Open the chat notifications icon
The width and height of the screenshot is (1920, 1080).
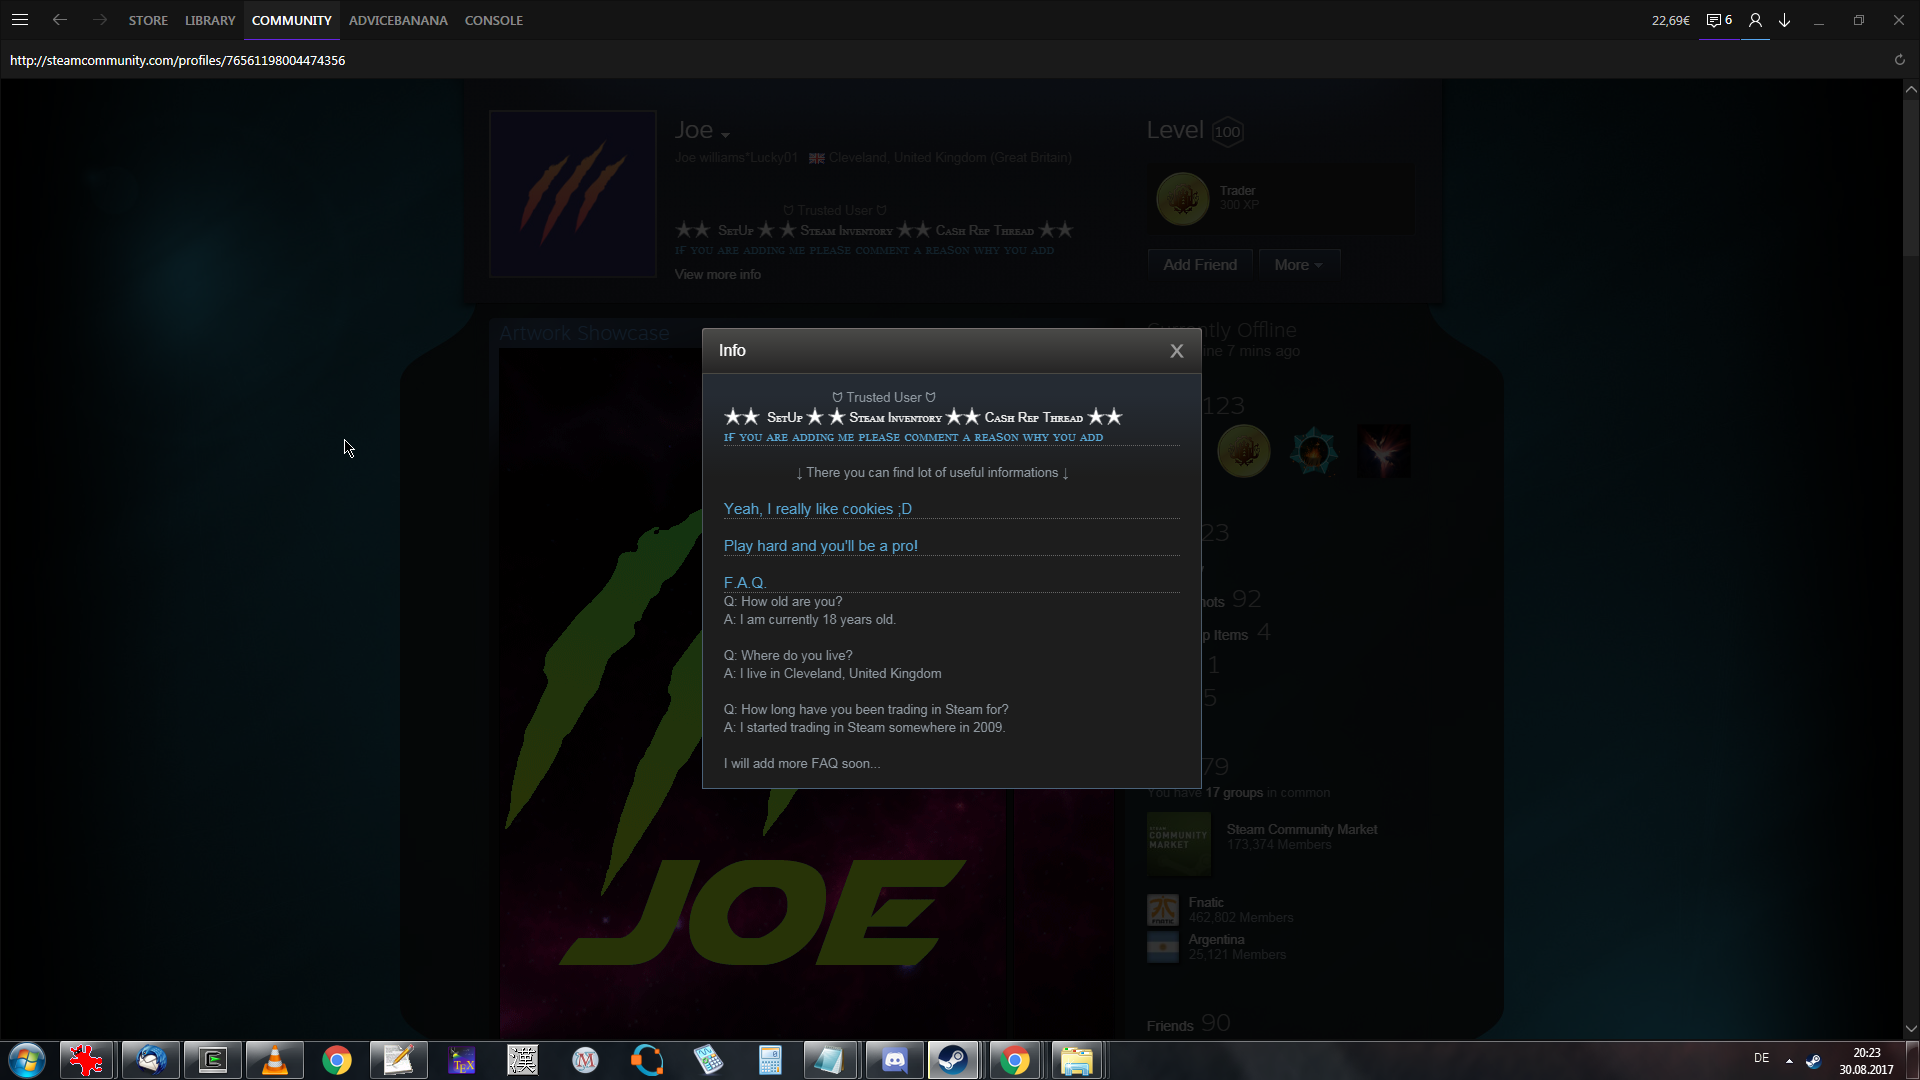point(1718,20)
